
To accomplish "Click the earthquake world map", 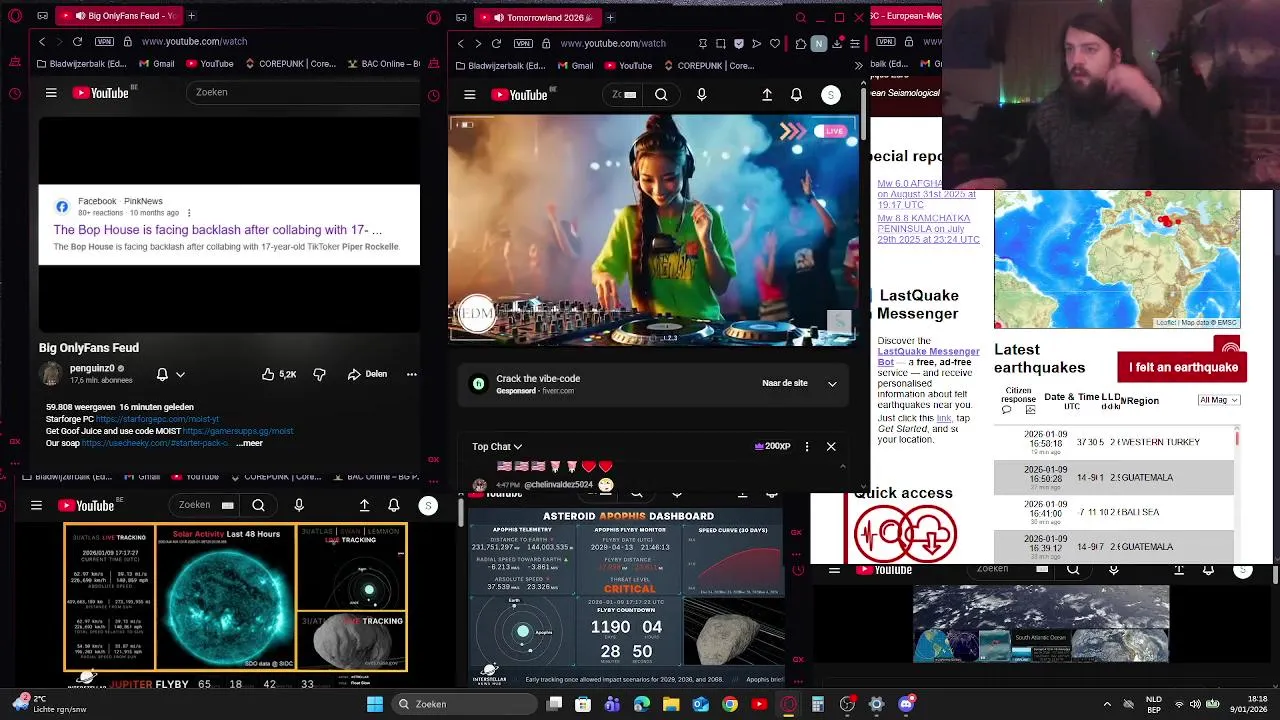I will (1117, 259).
